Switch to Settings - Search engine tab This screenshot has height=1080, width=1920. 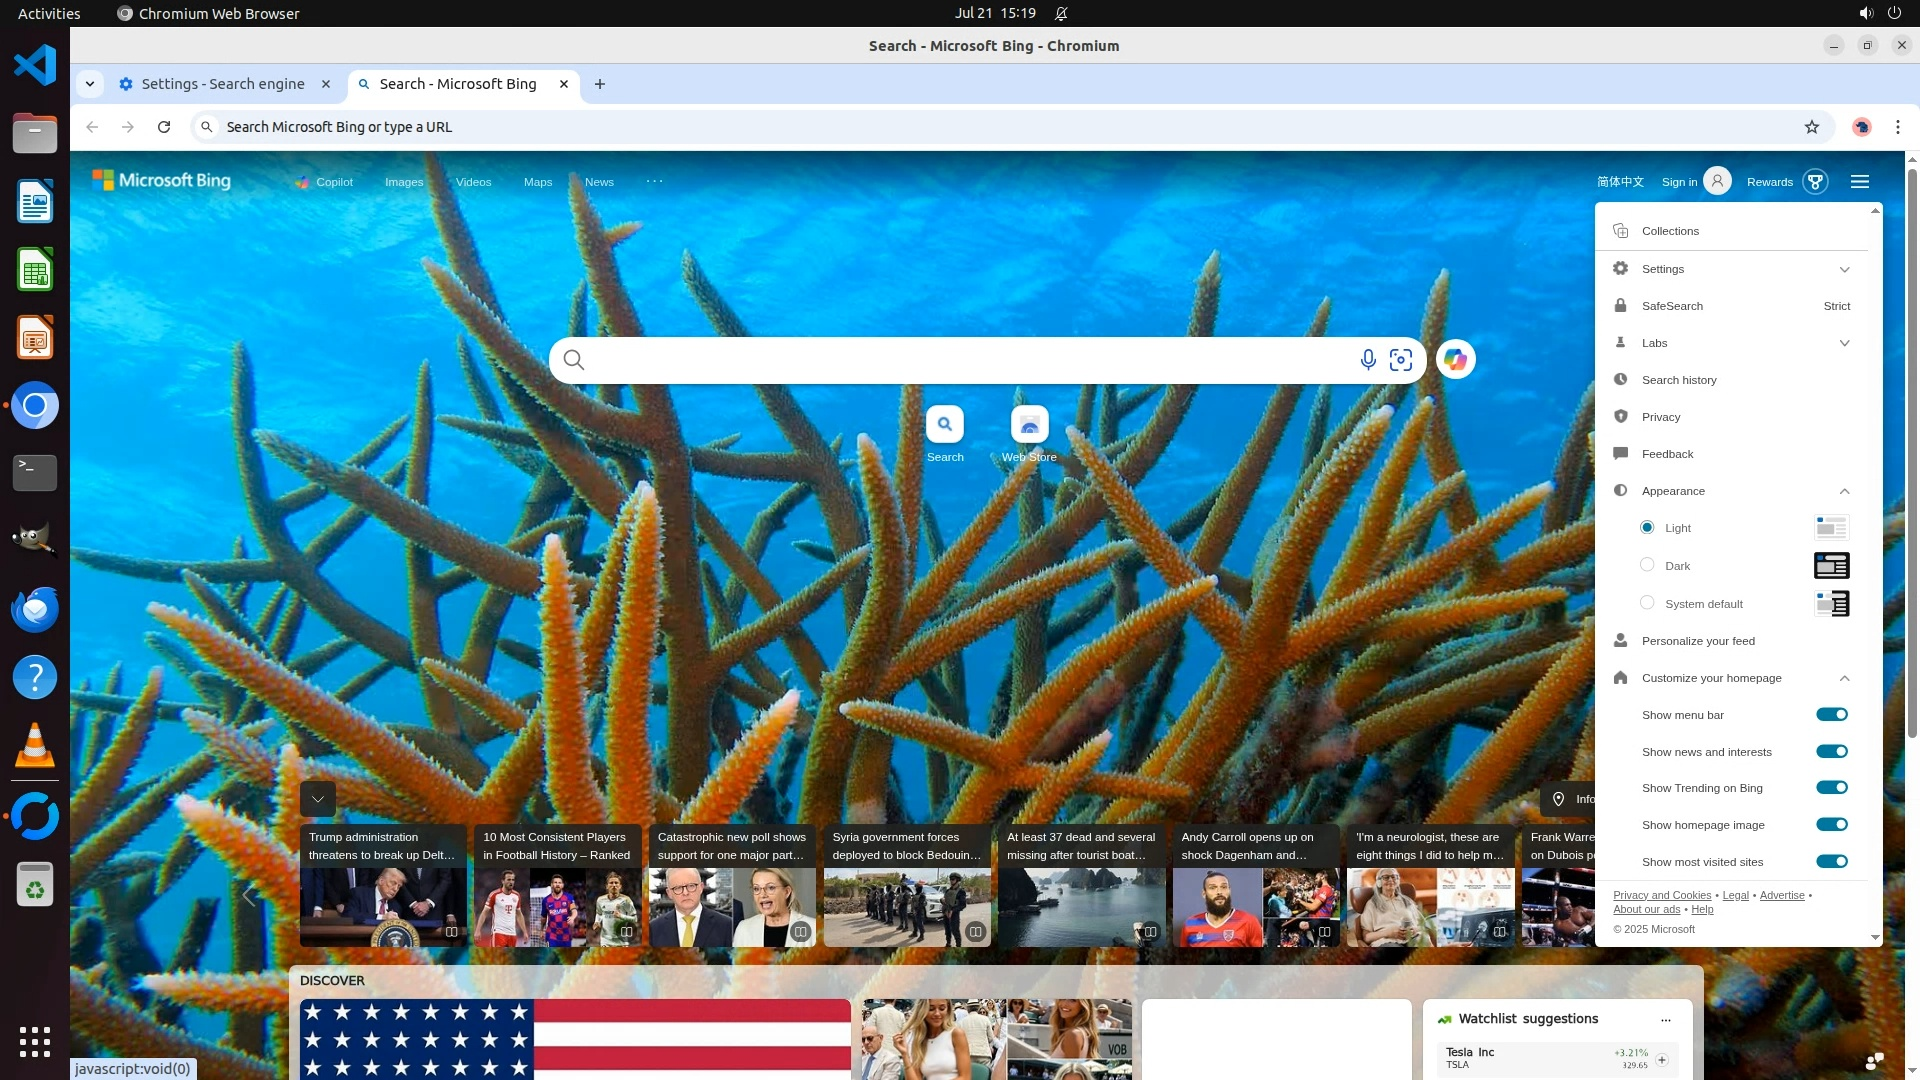click(x=222, y=84)
